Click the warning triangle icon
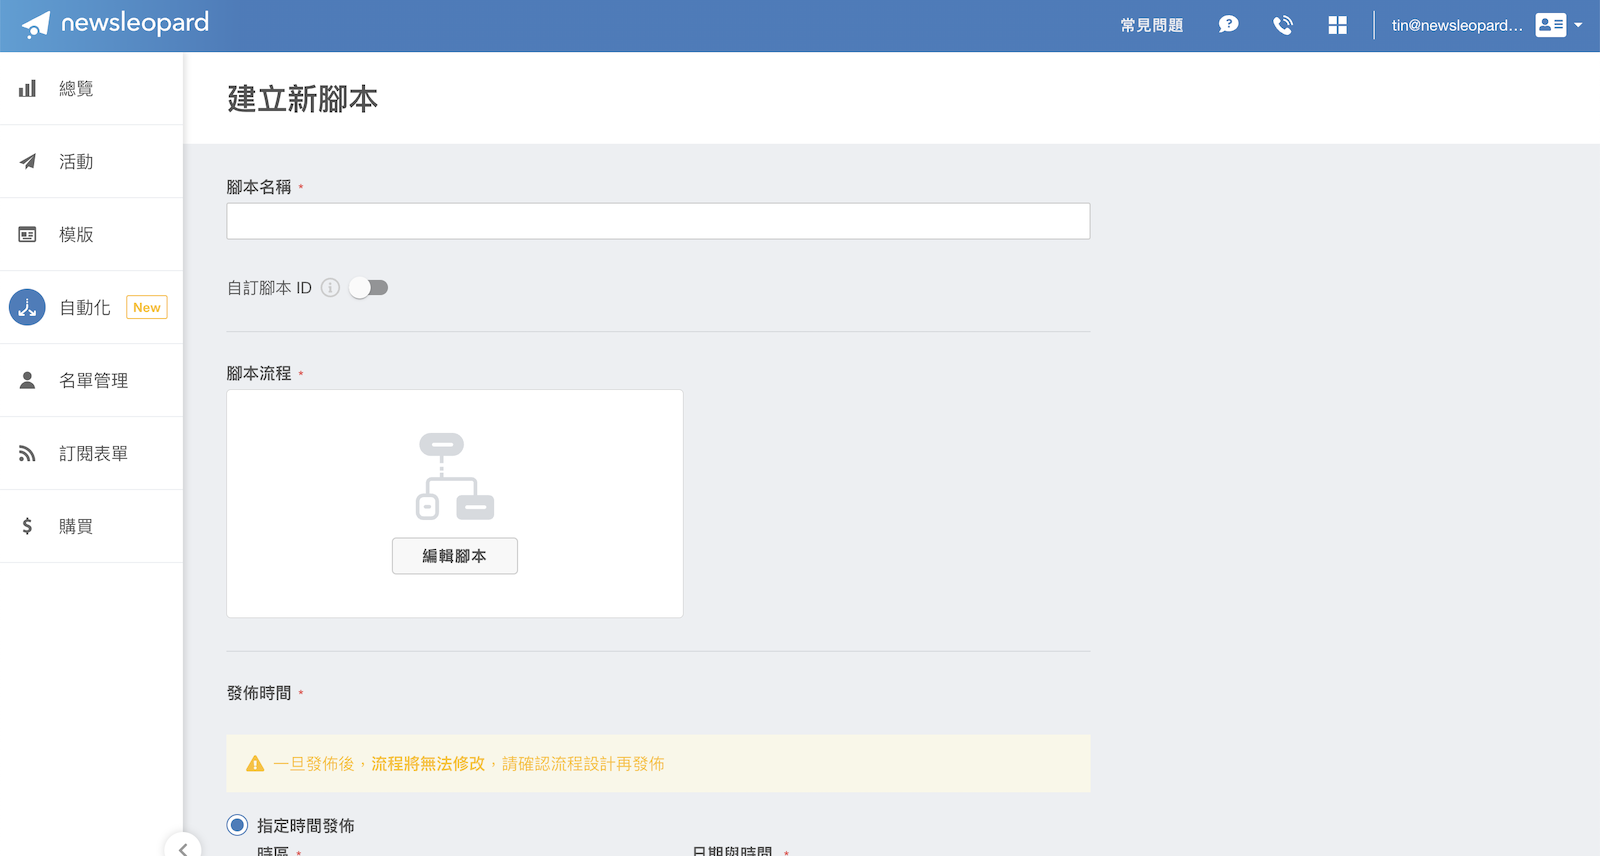Viewport: 1600px width, 856px height. [255, 763]
